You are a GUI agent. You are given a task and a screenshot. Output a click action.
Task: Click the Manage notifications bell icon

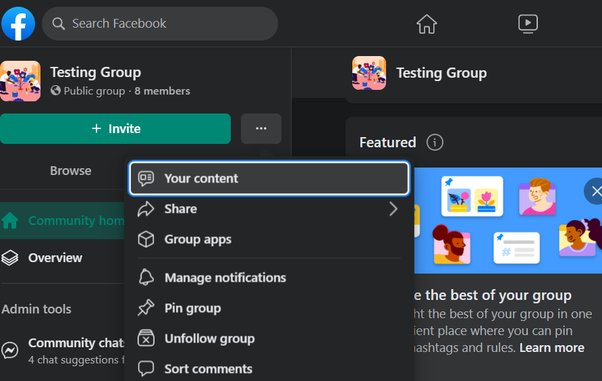(146, 277)
